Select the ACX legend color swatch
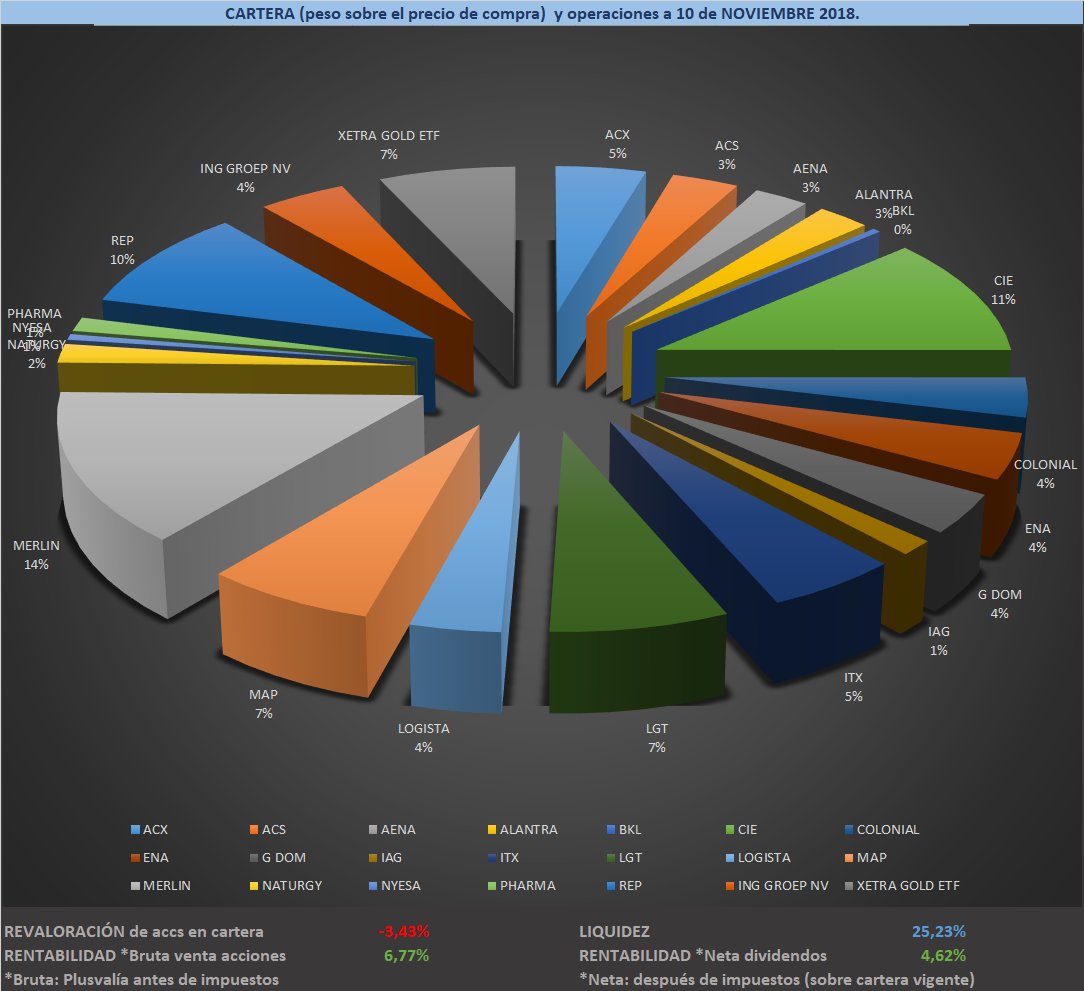 tap(136, 829)
